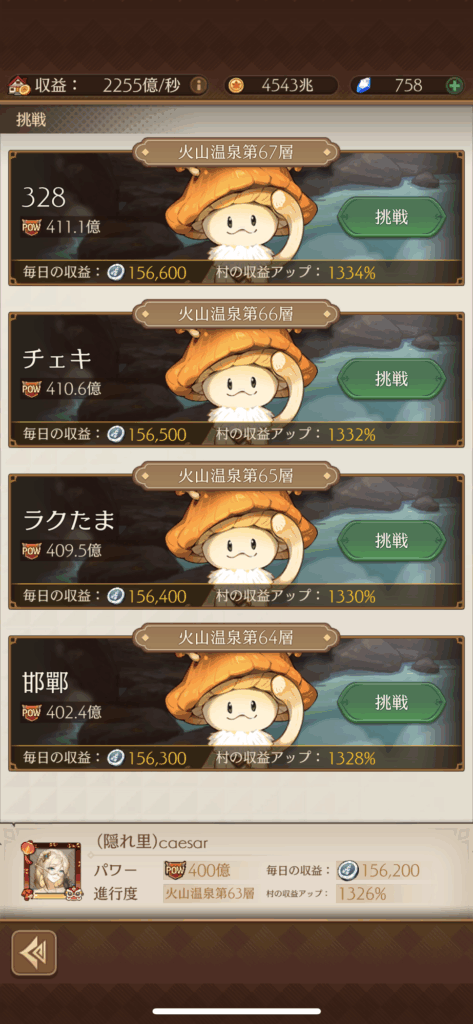473x1024 pixels.
Task: Tap the income info icon
Action: 197,85
